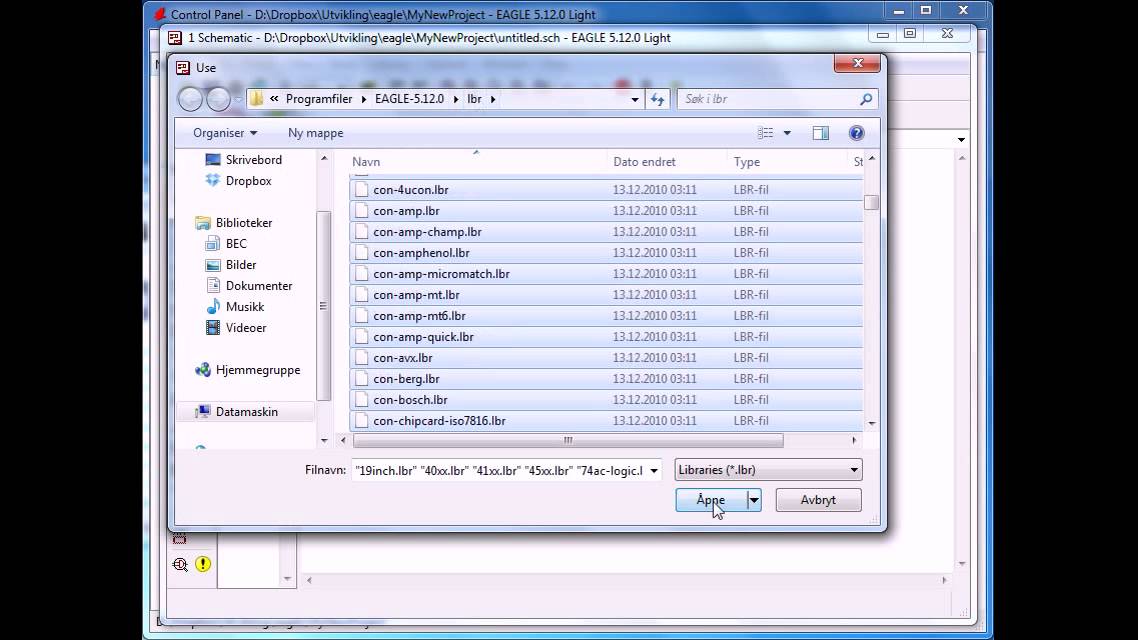Select con-amp.lbr in file list
The width and height of the screenshot is (1138, 640).
605,211
